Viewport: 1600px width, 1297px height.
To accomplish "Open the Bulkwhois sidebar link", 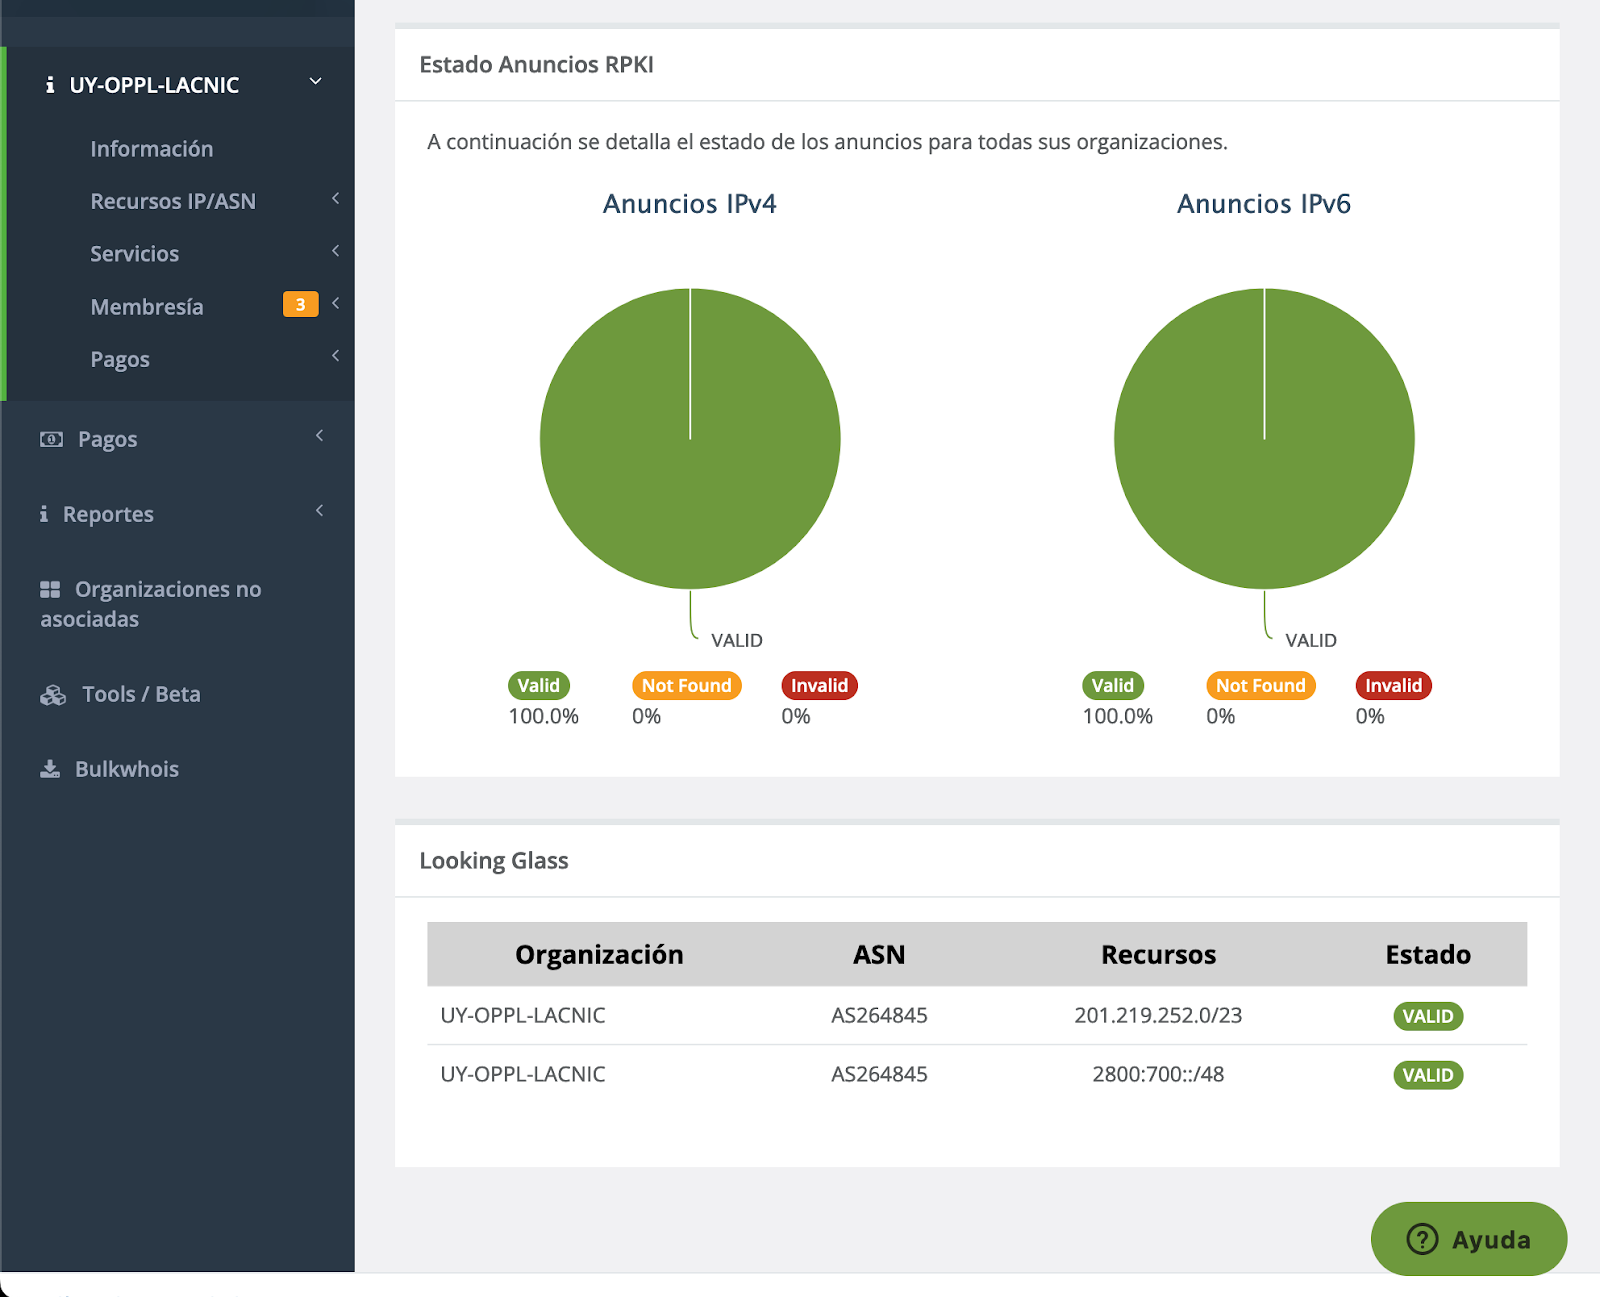I will pos(127,769).
